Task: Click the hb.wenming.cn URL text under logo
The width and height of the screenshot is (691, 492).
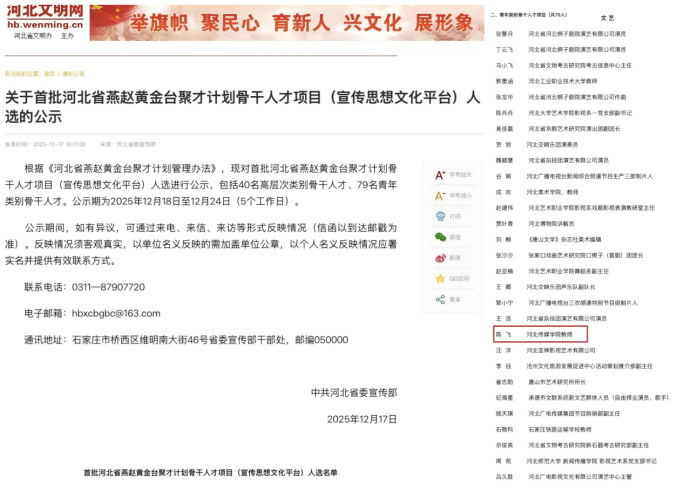Action: coord(36,26)
